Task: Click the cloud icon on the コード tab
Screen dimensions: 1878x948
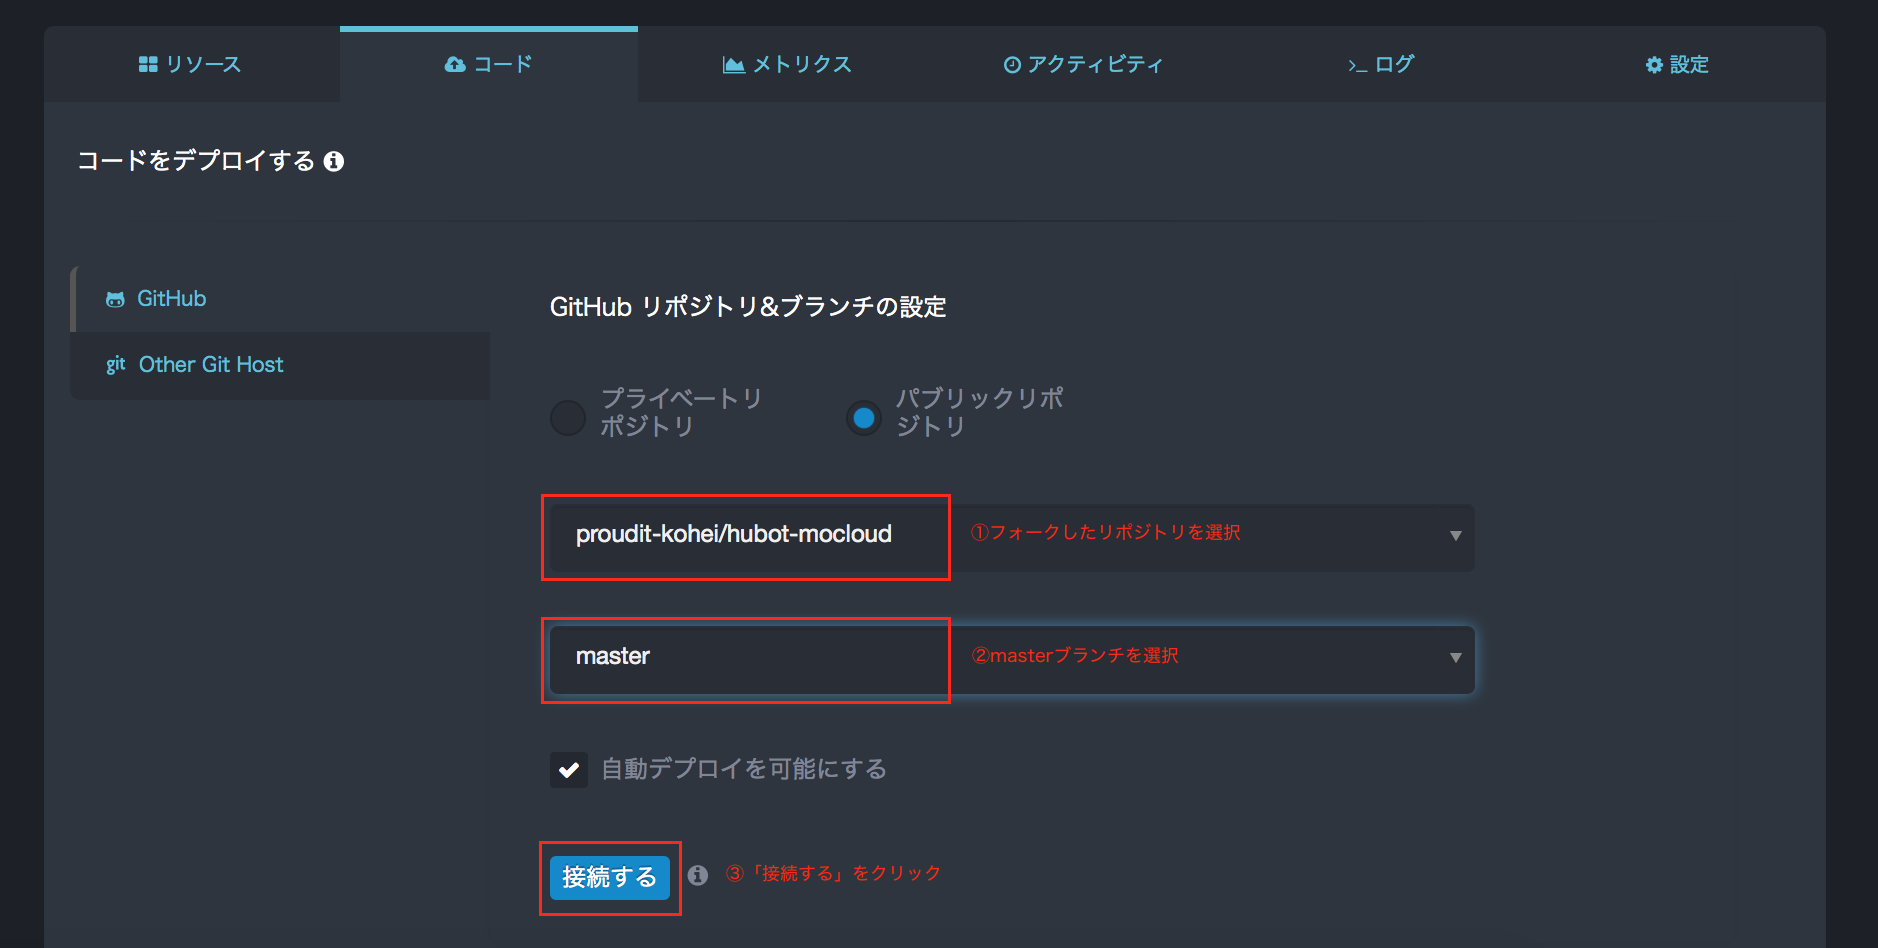Action: point(456,64)
